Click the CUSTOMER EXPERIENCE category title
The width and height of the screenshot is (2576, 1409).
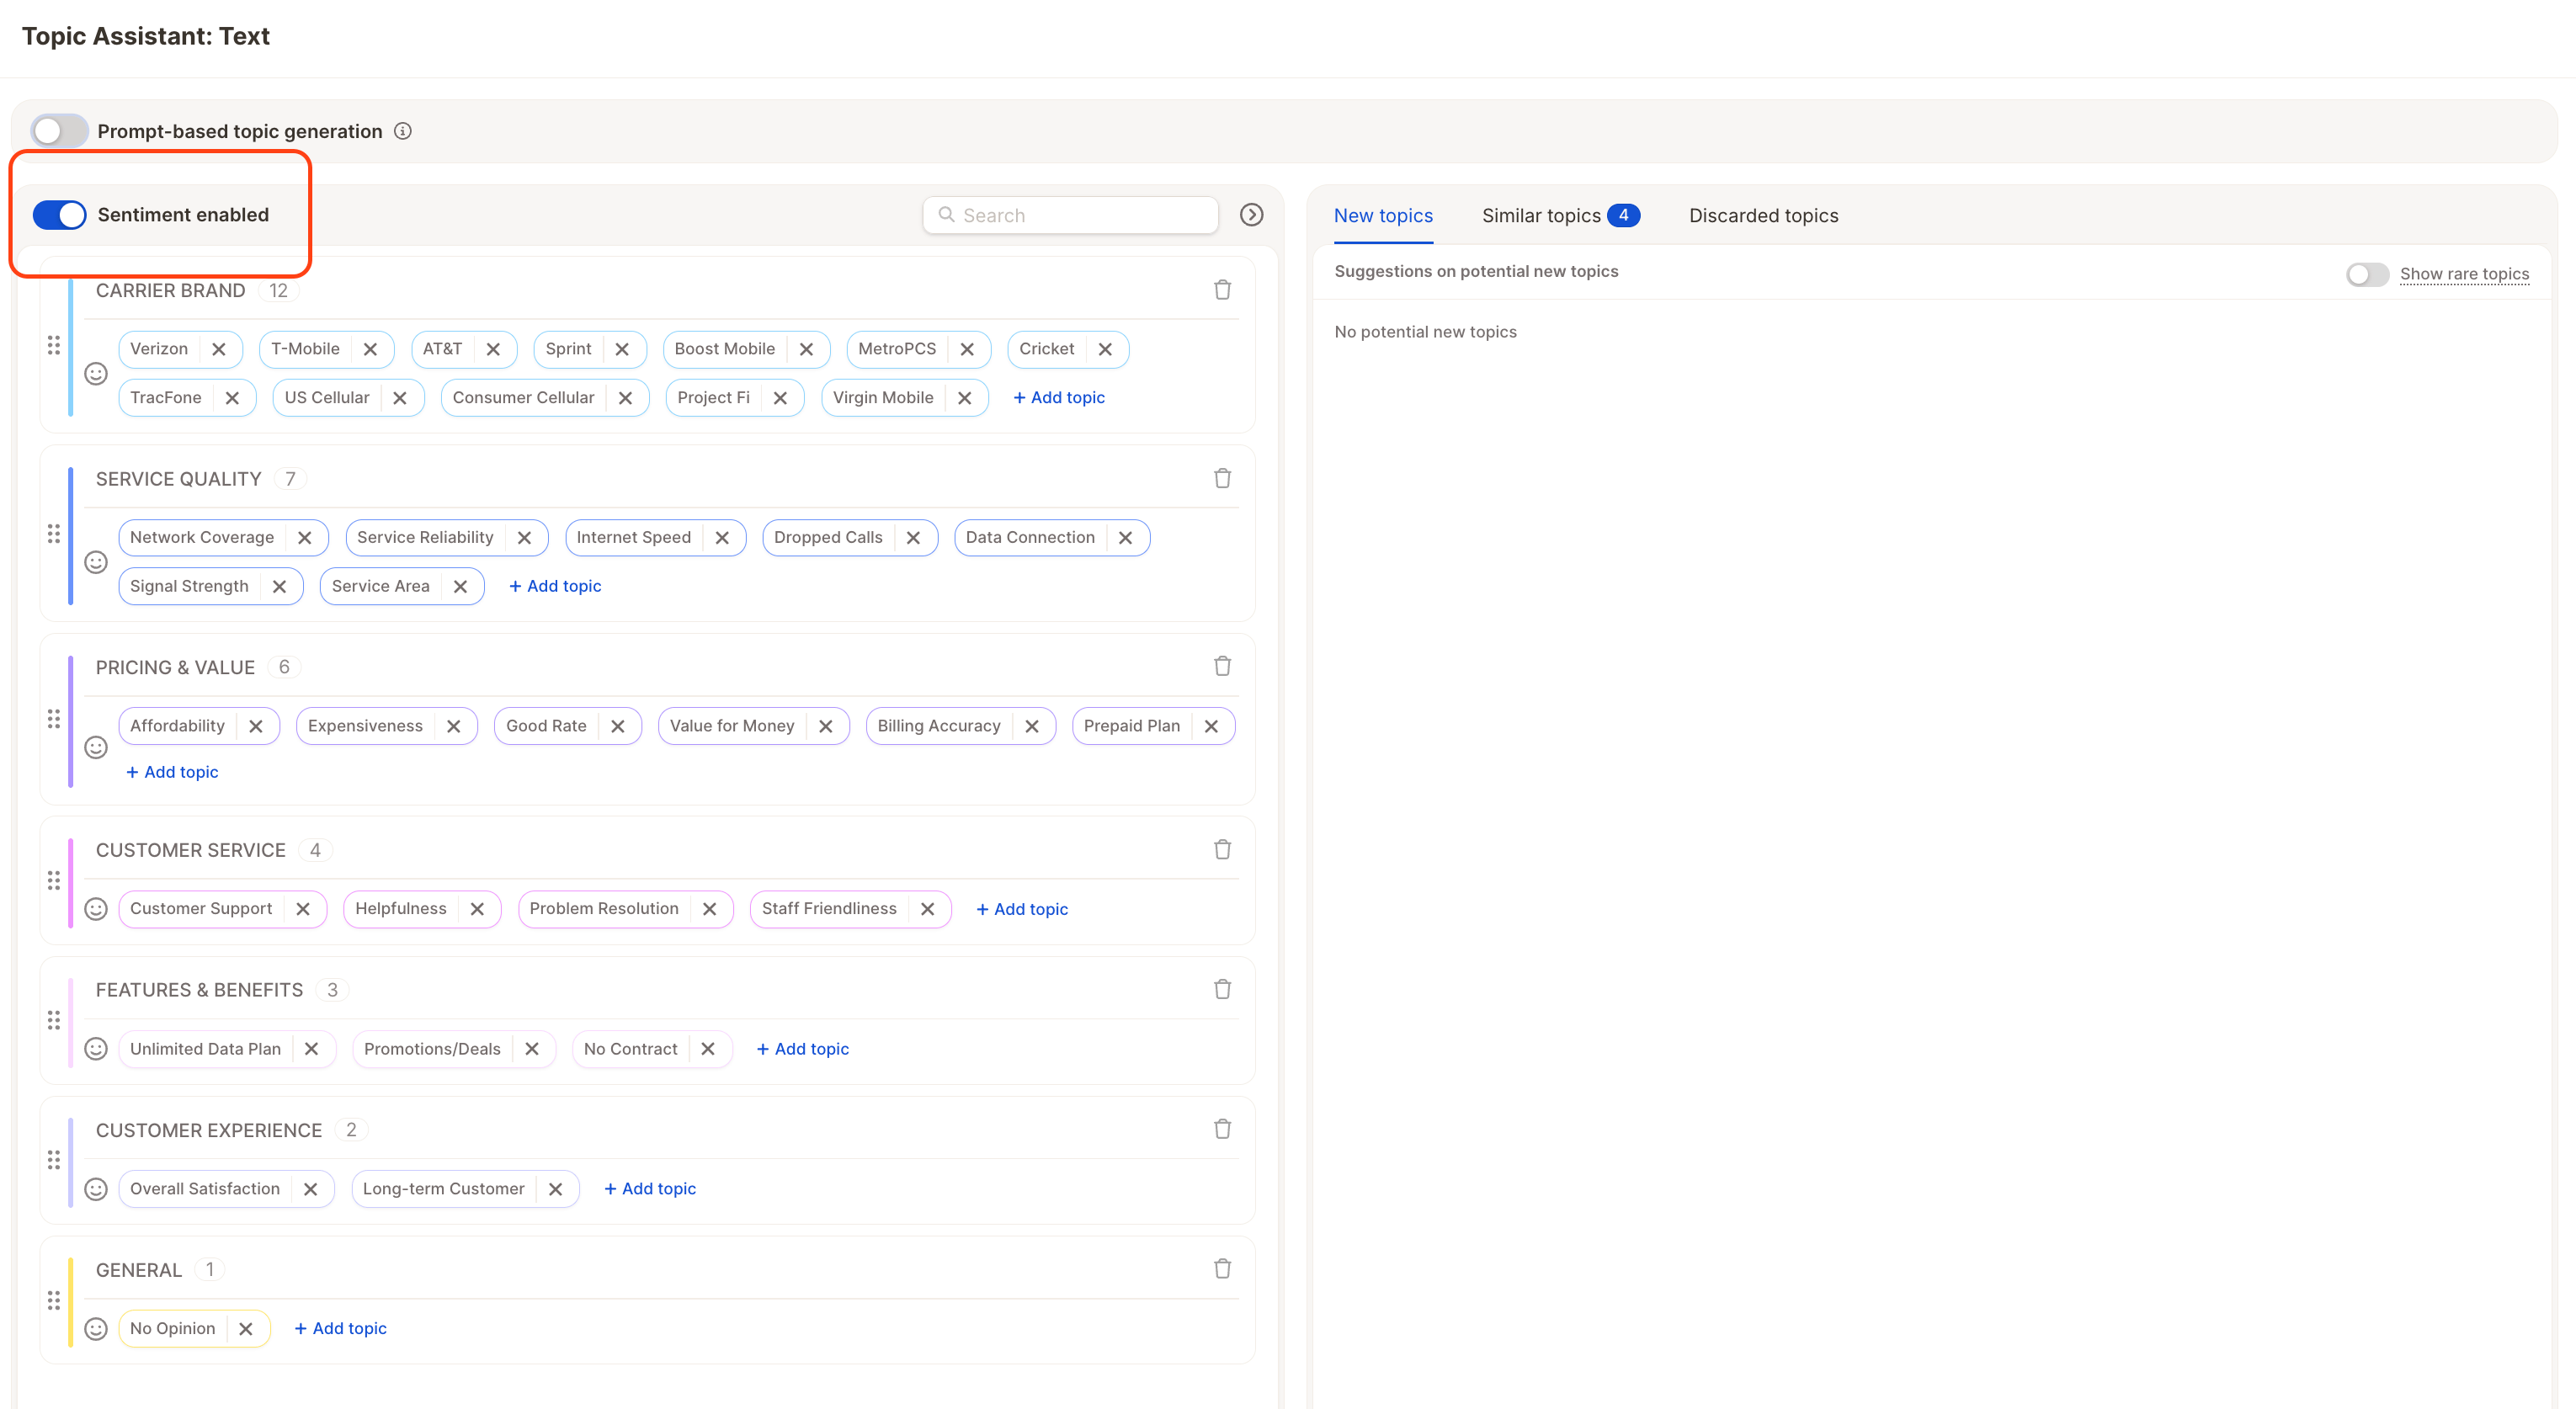(x=209, y=1130)
